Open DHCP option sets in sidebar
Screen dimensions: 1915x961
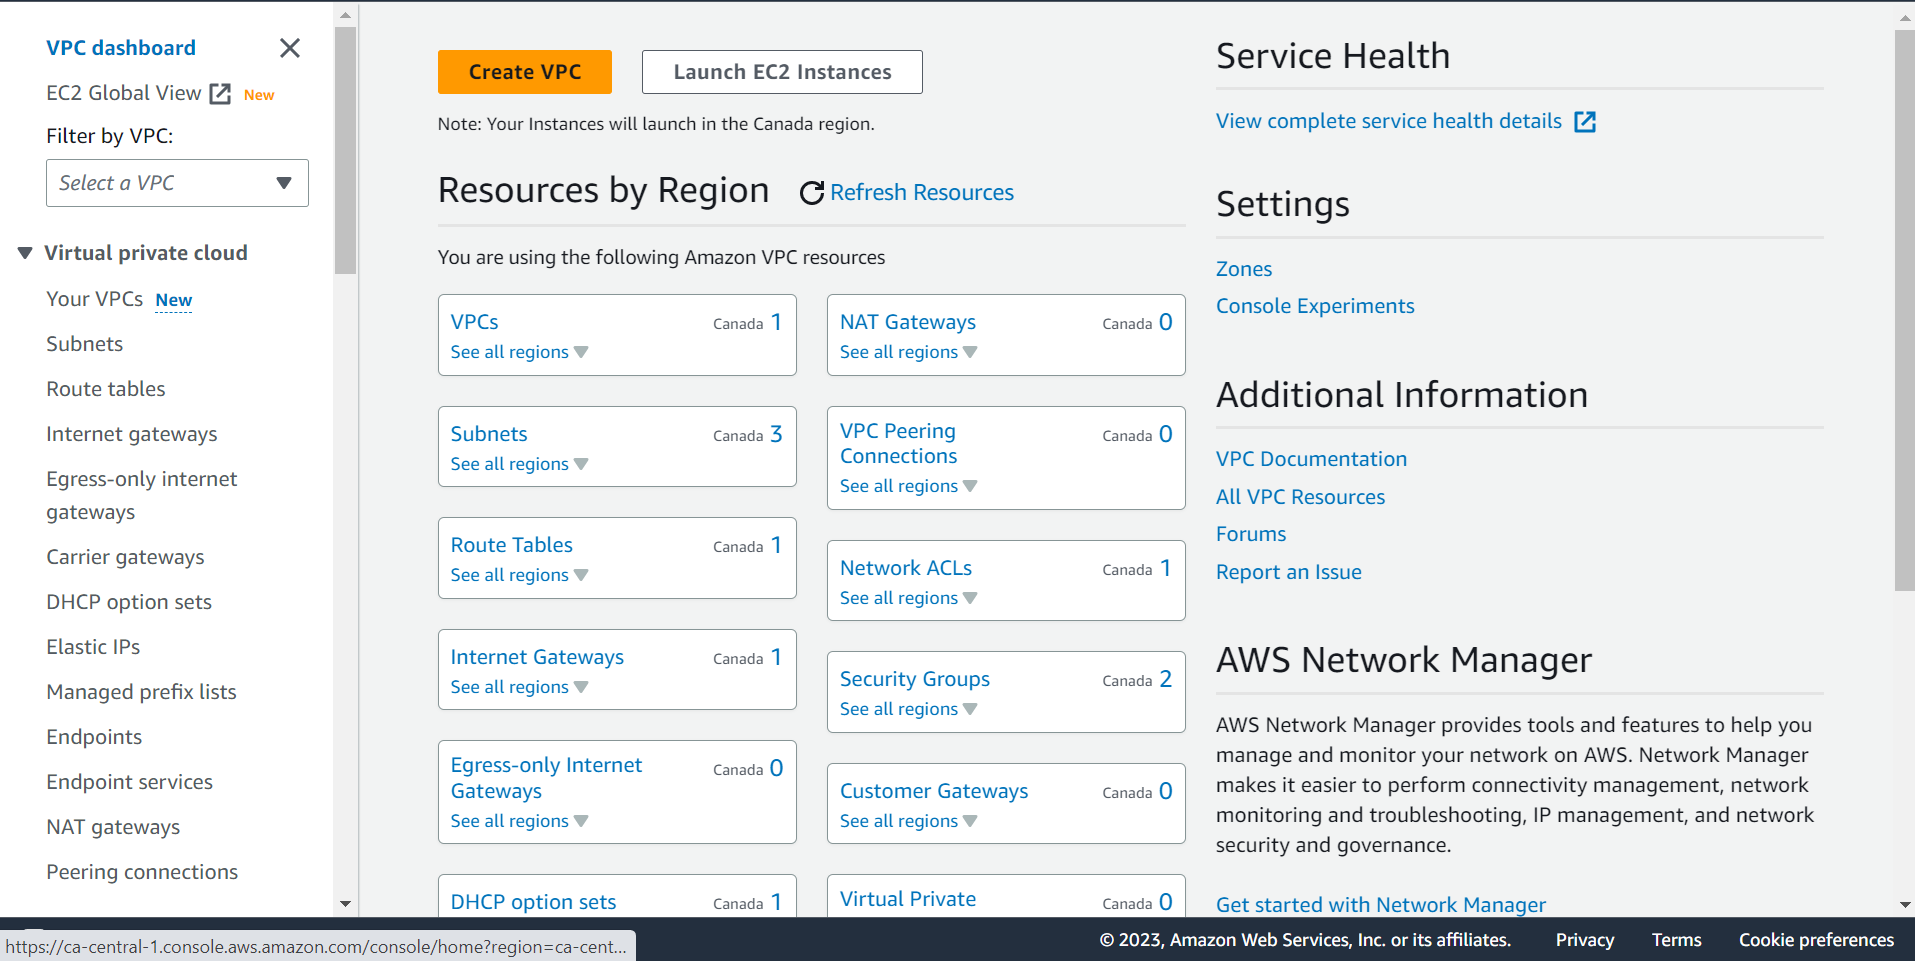click(x=129, y=602)
